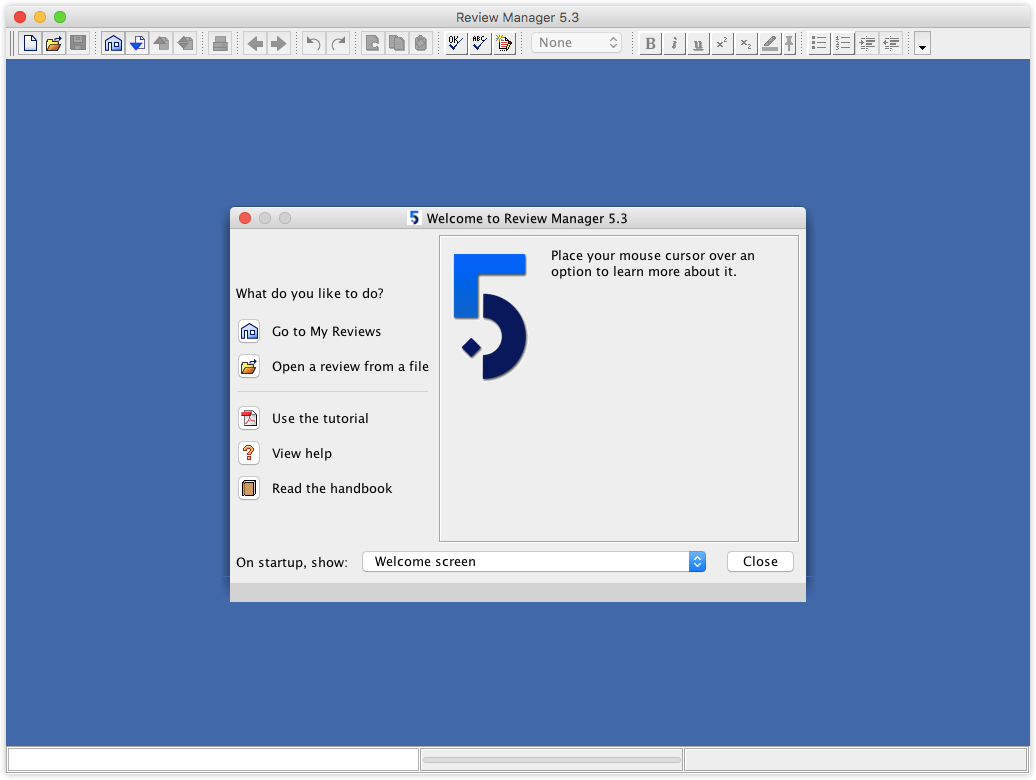The width and height of the screenshot is (1036, 780).
Task: Click the middle status bar progress area
Action: coord(551,759)
